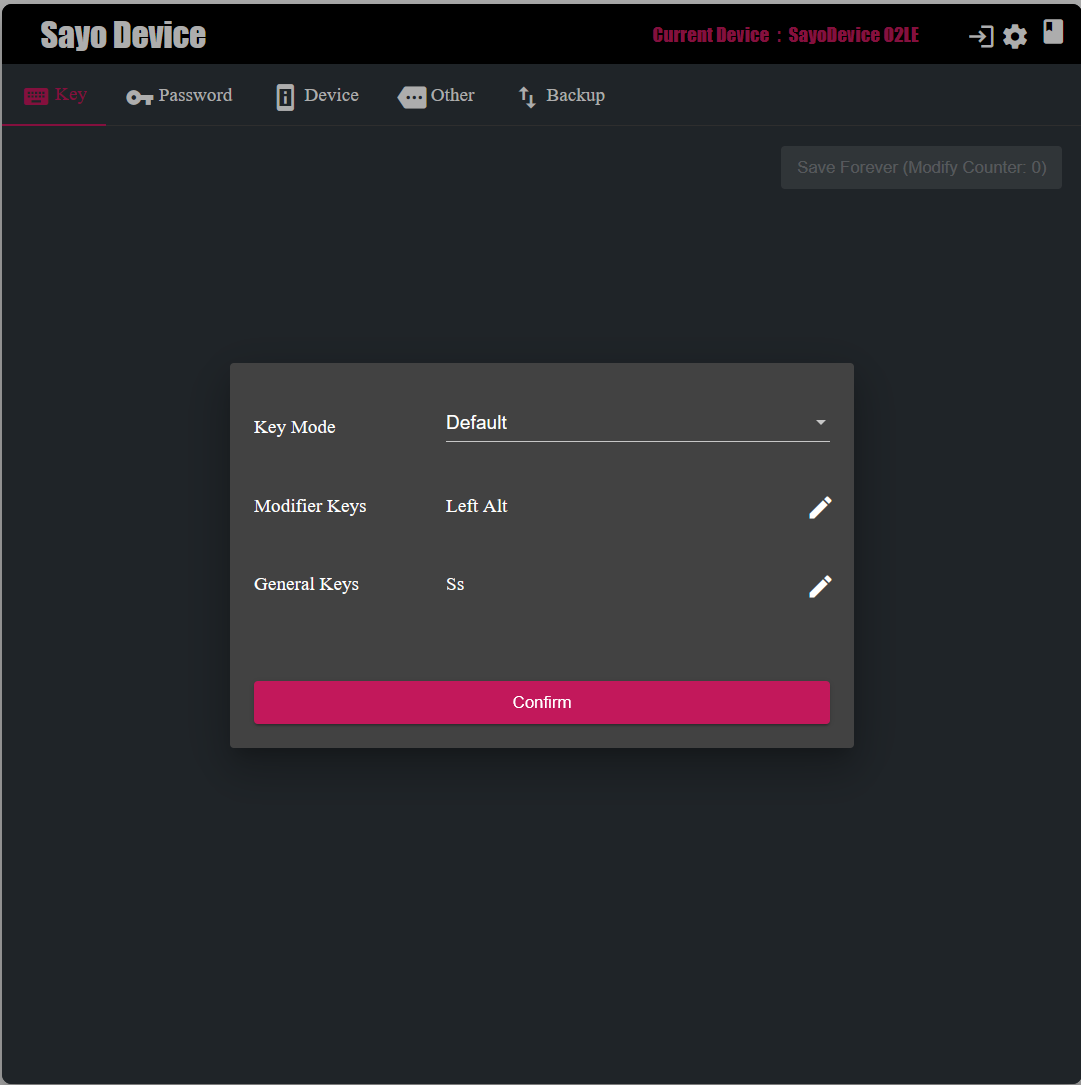Switch to the Backup tab

[562, 95]
